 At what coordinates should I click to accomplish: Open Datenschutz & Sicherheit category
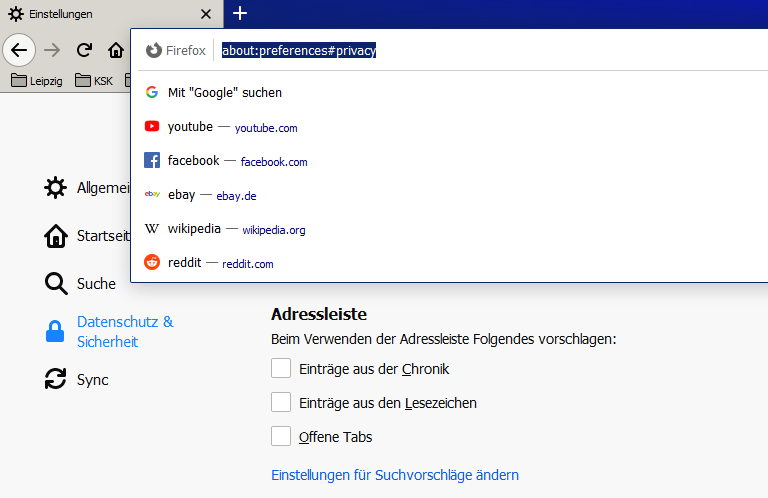pos(109,332)
